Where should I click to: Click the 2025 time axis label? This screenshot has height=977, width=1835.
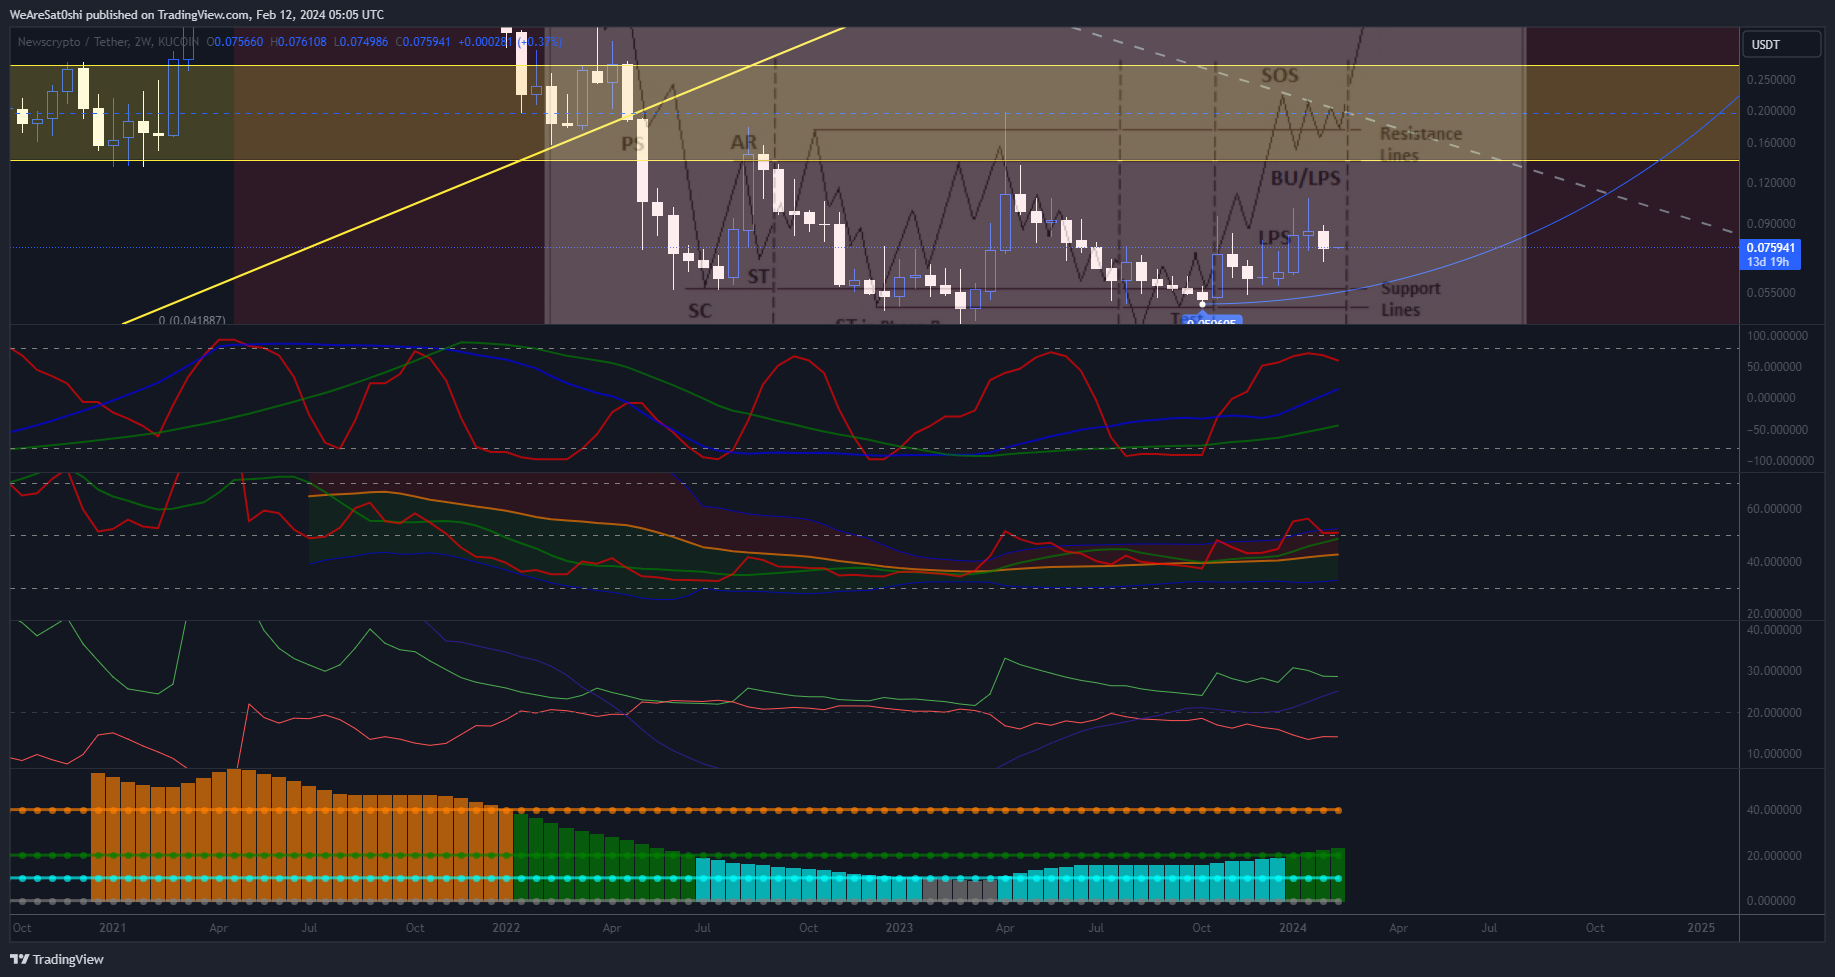(1701, 928)
